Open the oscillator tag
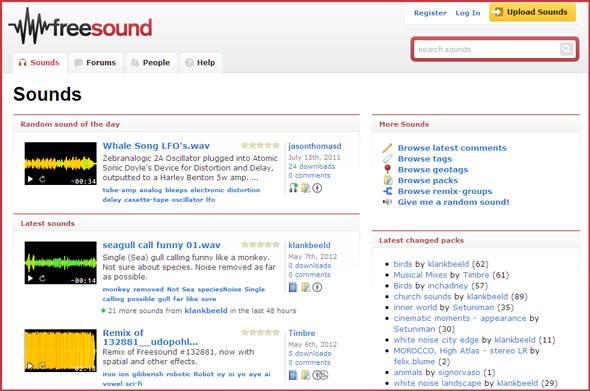 pyautogui.click(x=187, y=200)
